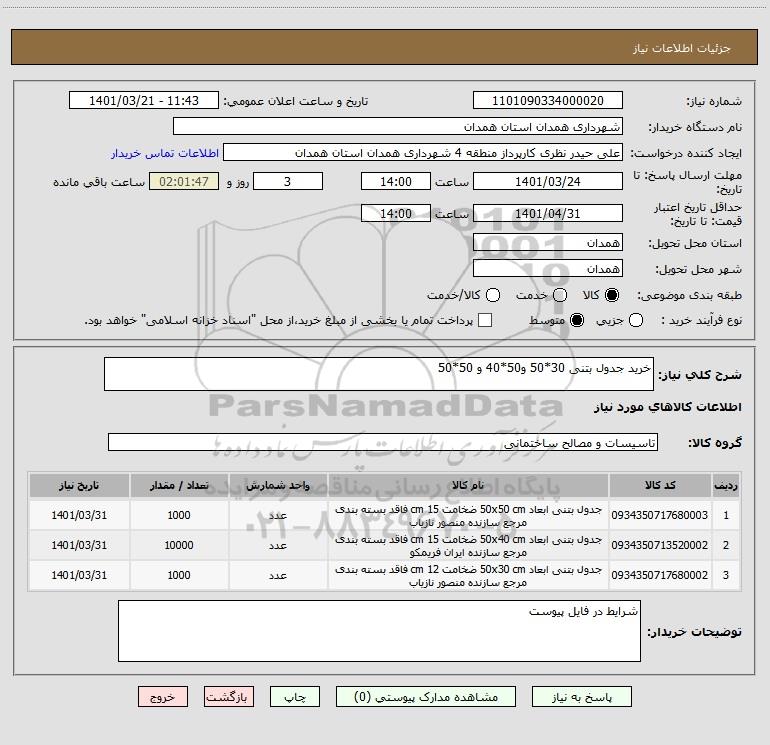Image resolution: width=770 pixels, height=745 pixels.
Task: Select the خدمت radio button
Action: click(560, 295)
